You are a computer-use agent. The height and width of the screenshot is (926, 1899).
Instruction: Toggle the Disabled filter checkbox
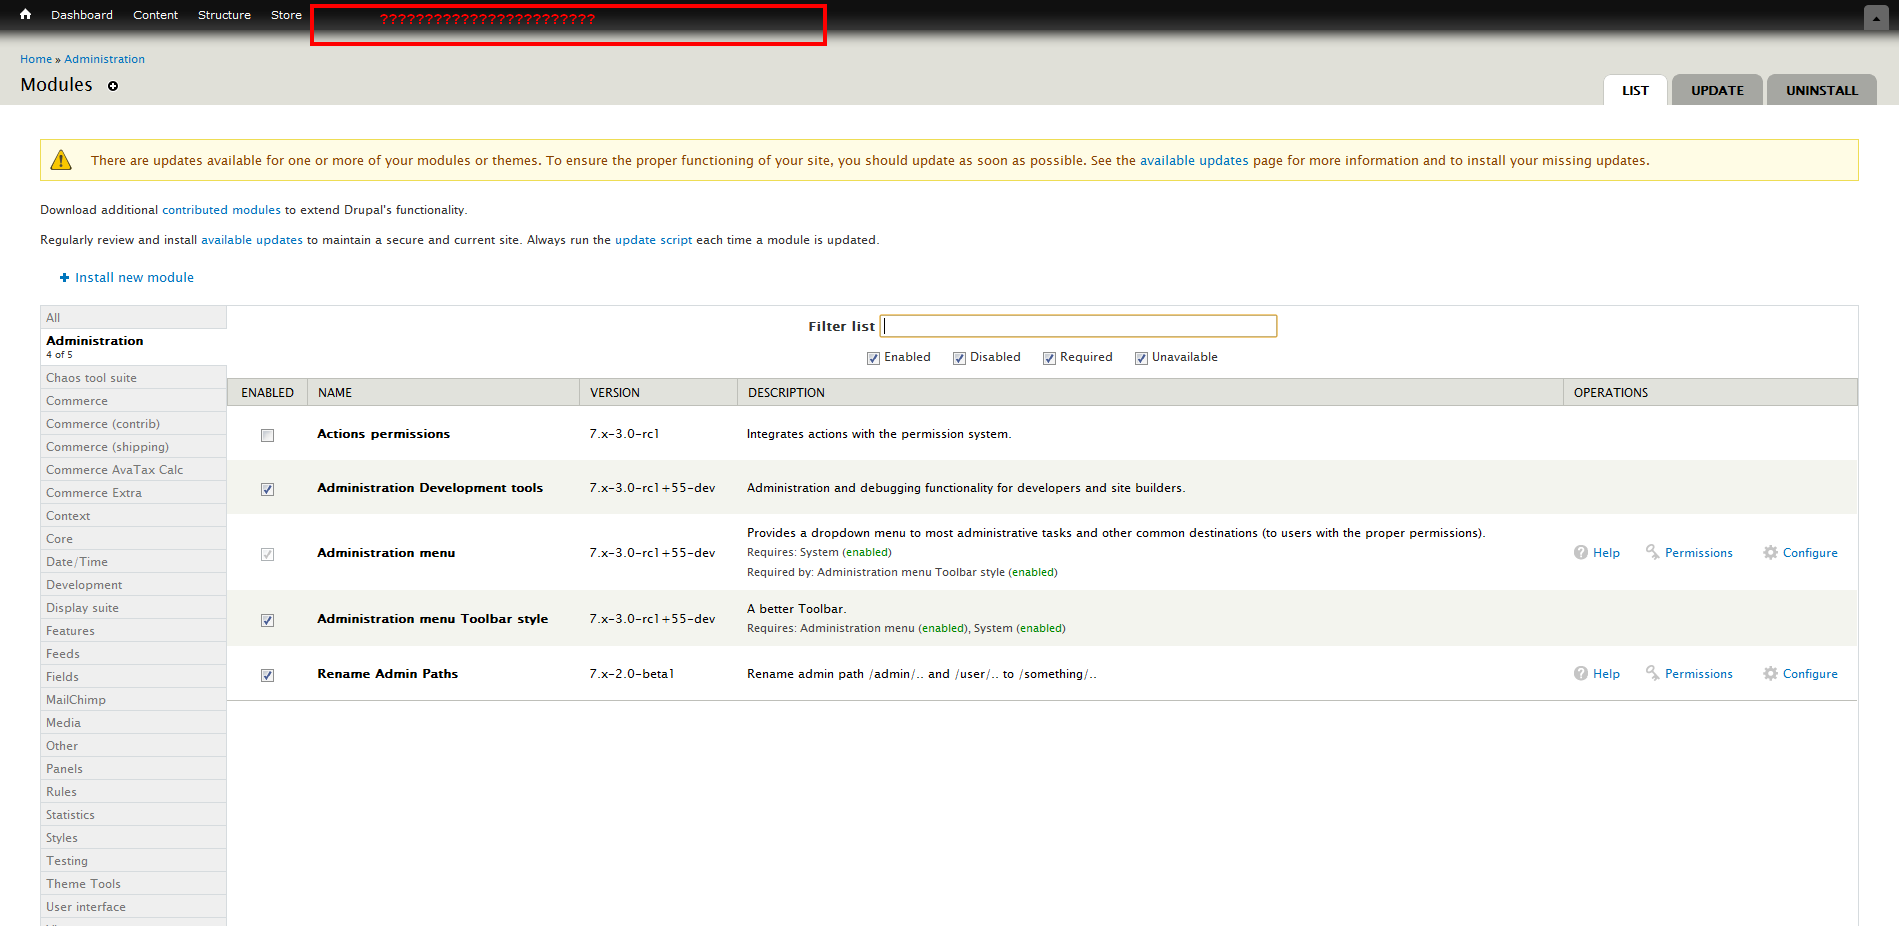tap(959, 358)
